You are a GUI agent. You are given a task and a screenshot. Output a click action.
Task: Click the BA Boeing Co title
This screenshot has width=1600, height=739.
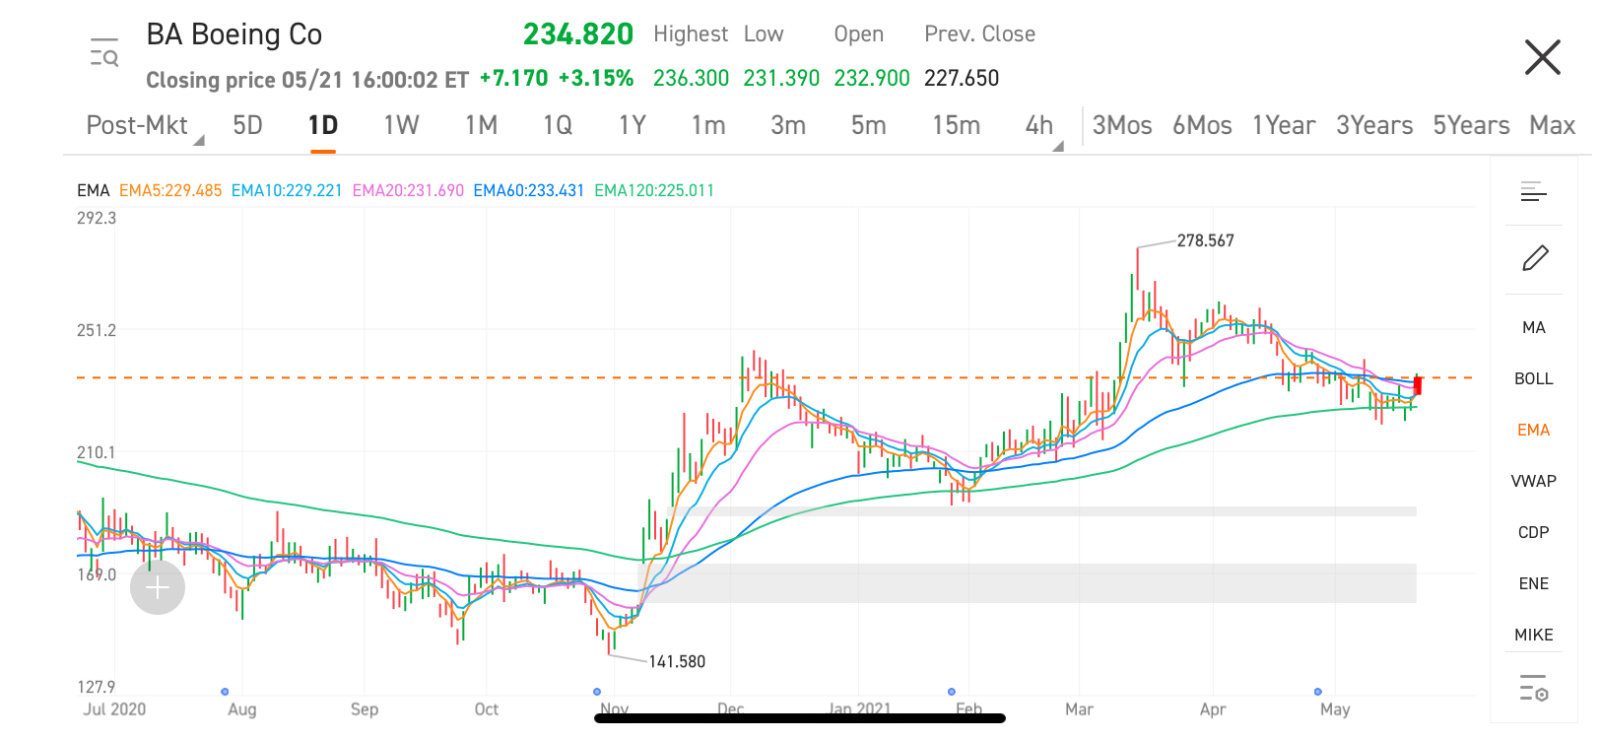tap(234, 35)
